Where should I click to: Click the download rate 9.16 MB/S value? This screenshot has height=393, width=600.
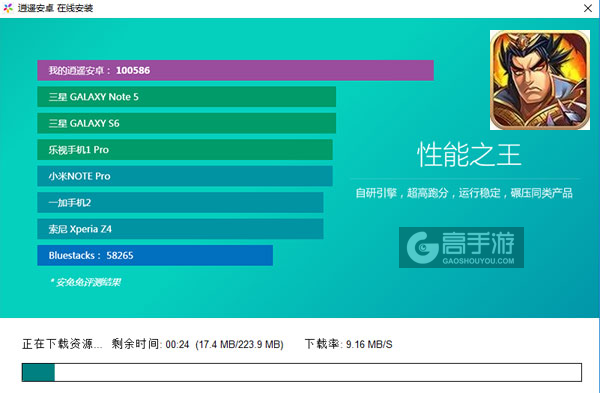[x=369, y=345]
